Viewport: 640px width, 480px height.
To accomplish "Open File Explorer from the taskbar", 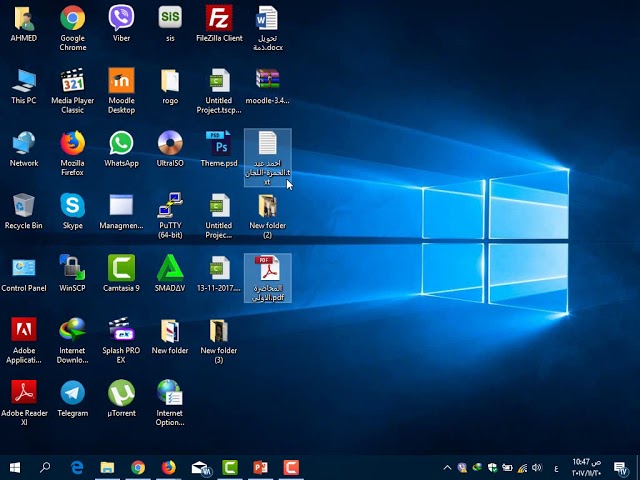I will click(107, 467).
